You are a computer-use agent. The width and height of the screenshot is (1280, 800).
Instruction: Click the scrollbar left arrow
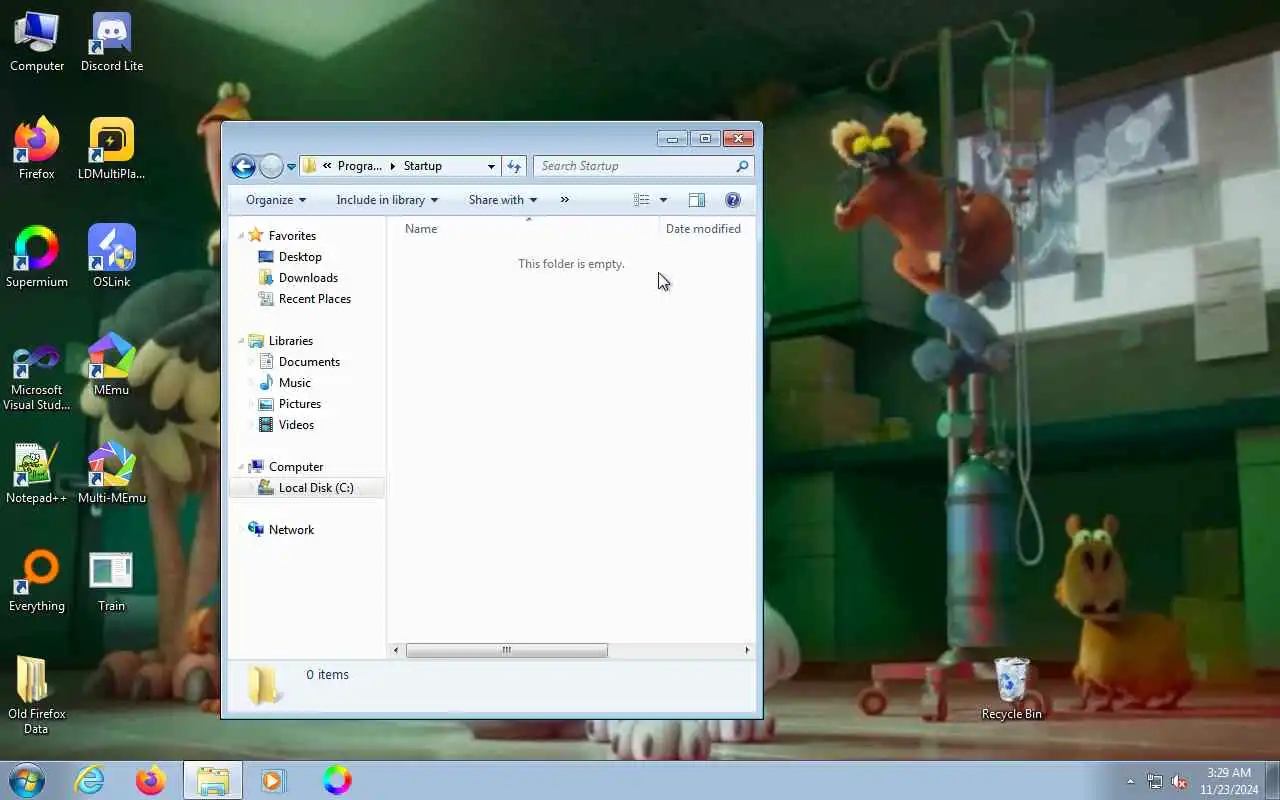396,650
